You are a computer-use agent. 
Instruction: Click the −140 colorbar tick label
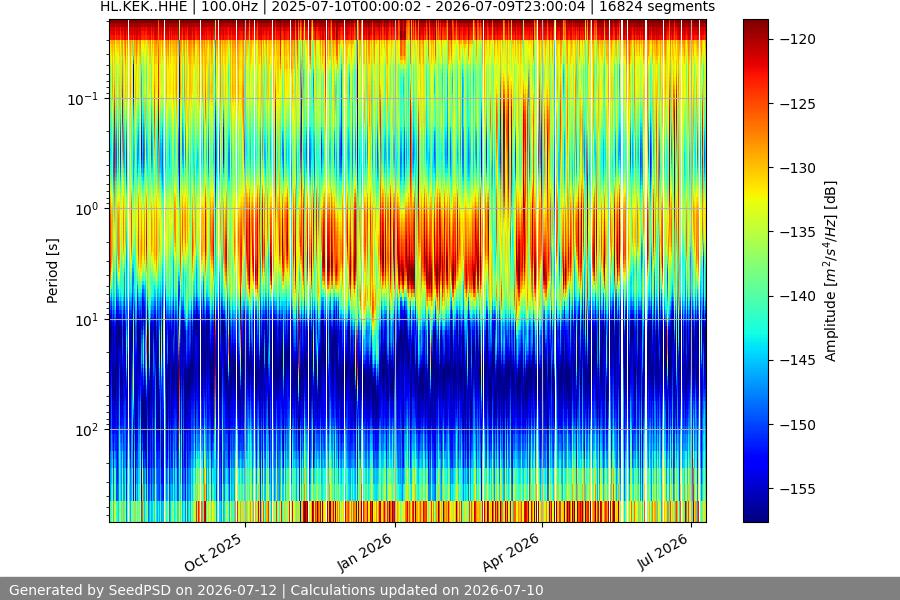tap(798, 296)
